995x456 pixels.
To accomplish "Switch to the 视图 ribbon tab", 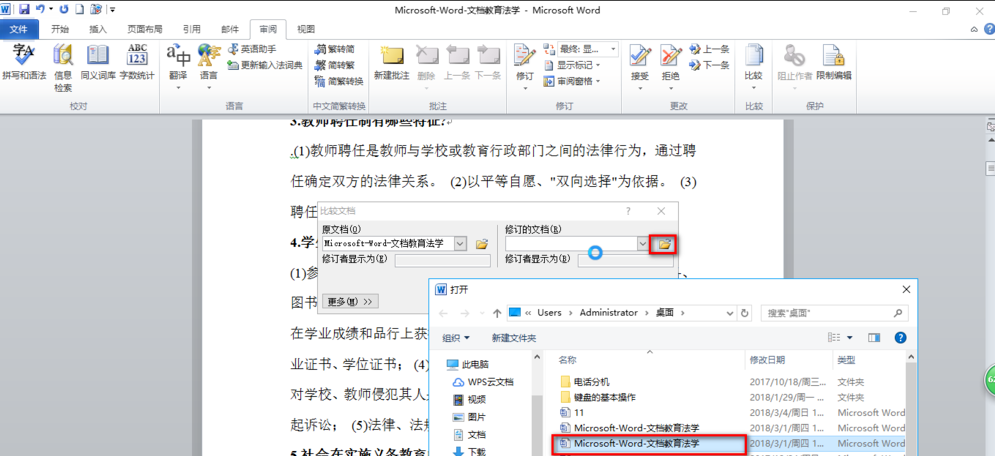I will tap(306, 29).
